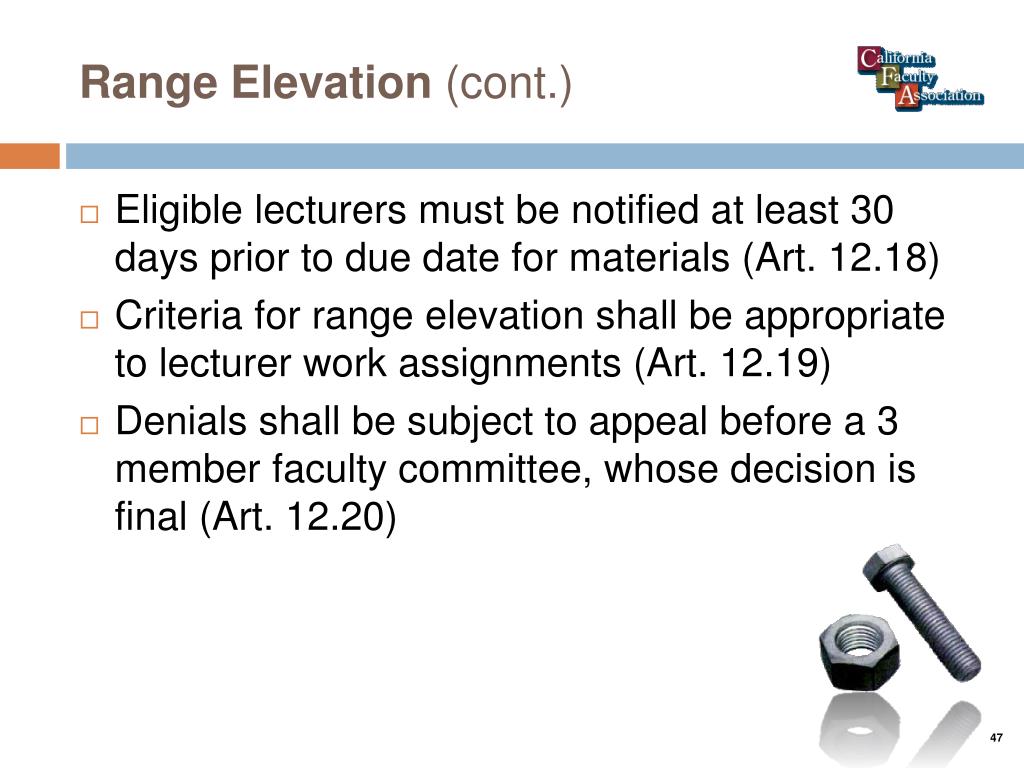Click the California Faculty Association logo
This screenshot has width=1024, height=768.
[920, 78]
